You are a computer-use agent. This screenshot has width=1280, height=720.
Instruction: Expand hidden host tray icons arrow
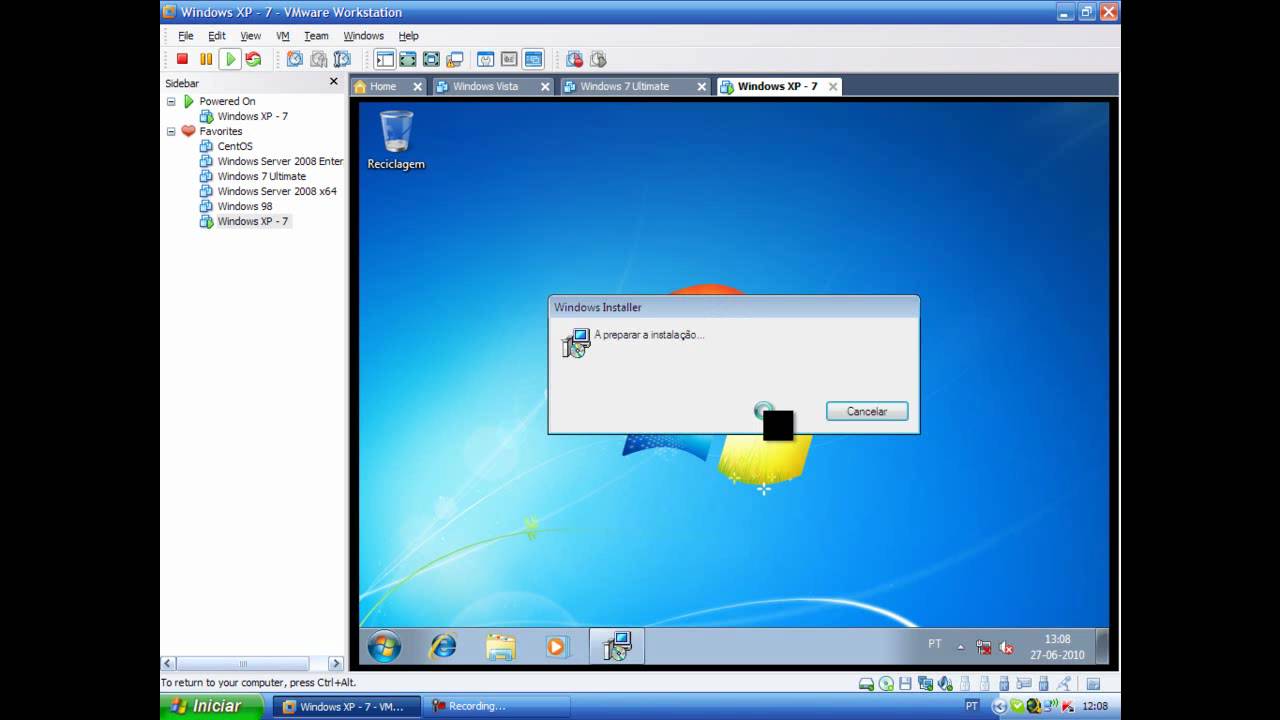[x=999, y=706]
